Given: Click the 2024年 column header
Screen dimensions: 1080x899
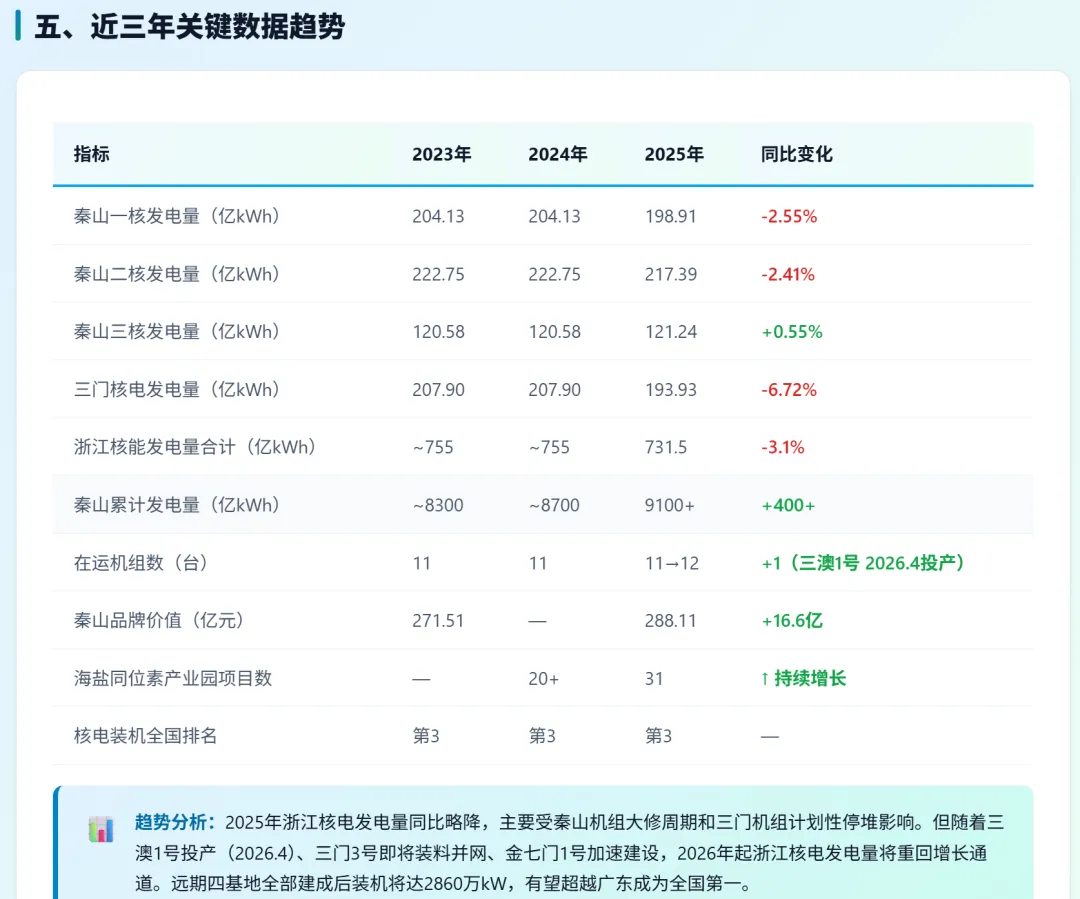Looking at the screenshot, I should tap(558, 154).
